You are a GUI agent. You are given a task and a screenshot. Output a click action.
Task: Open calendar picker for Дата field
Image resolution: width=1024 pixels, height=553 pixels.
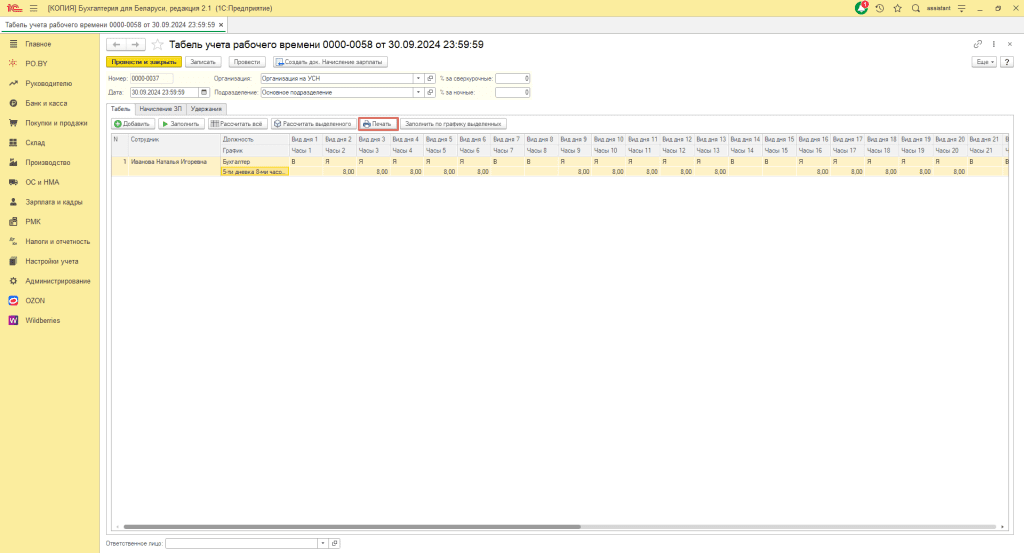(x=204, y=93)
